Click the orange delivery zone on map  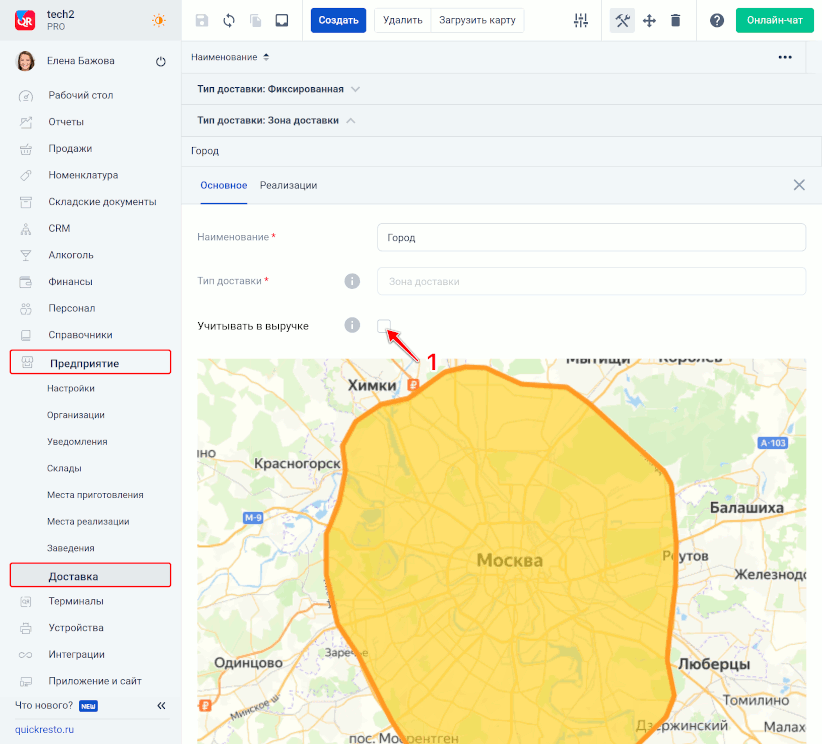501,556
